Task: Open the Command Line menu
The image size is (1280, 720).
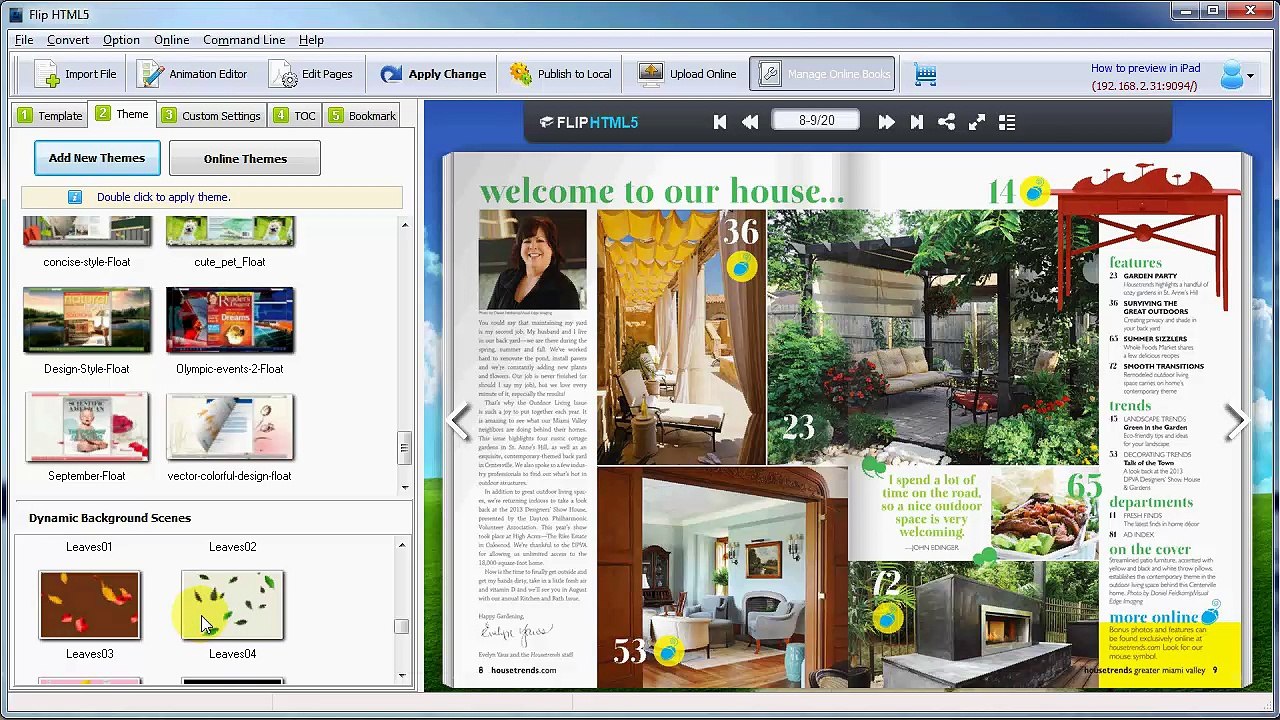Action: coord(244,40)
